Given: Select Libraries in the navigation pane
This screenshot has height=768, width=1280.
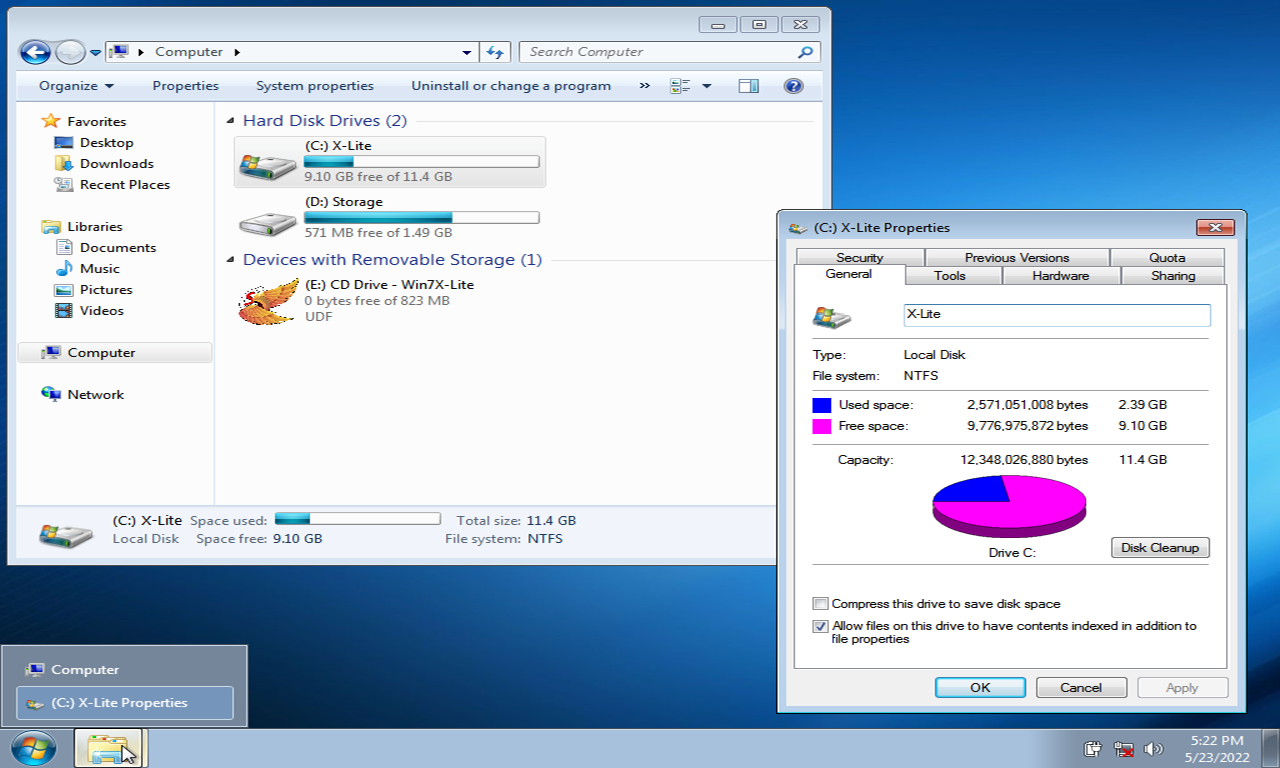Looking at the screenshot, I should (94, 226).
